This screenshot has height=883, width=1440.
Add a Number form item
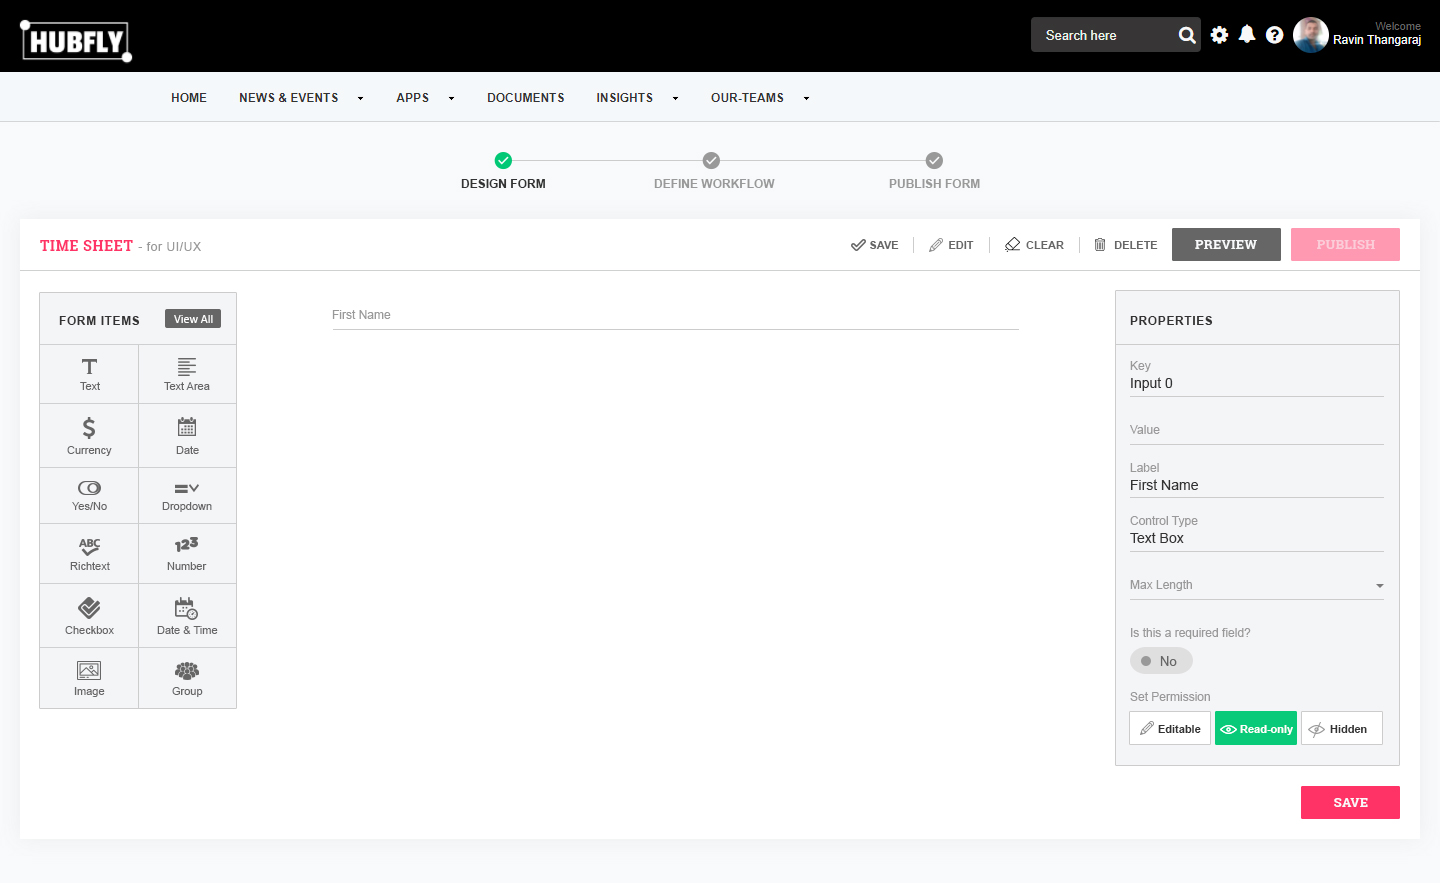coord(187,554)
